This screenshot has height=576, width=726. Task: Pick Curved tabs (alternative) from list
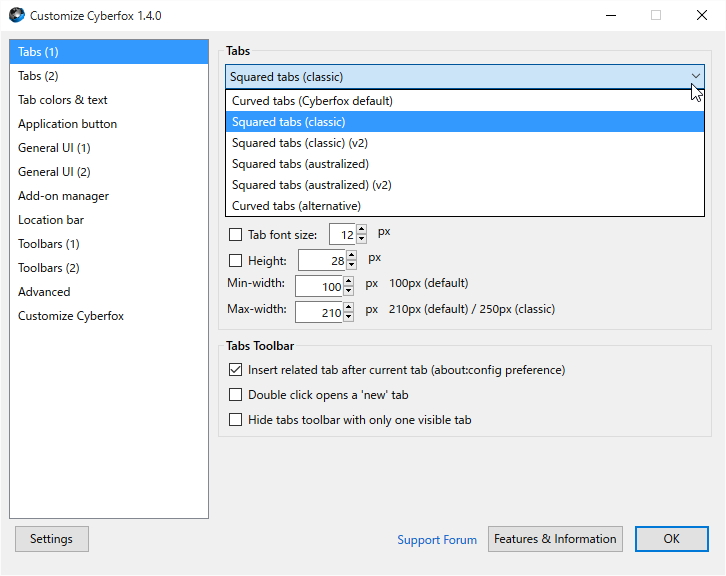click(x=296, y=206)
